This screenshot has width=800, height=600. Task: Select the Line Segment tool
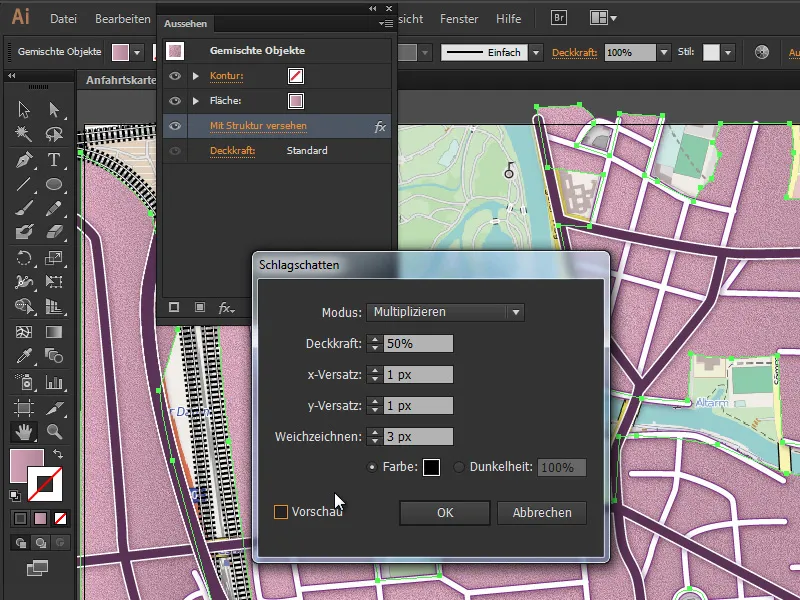tap(24, 184)
